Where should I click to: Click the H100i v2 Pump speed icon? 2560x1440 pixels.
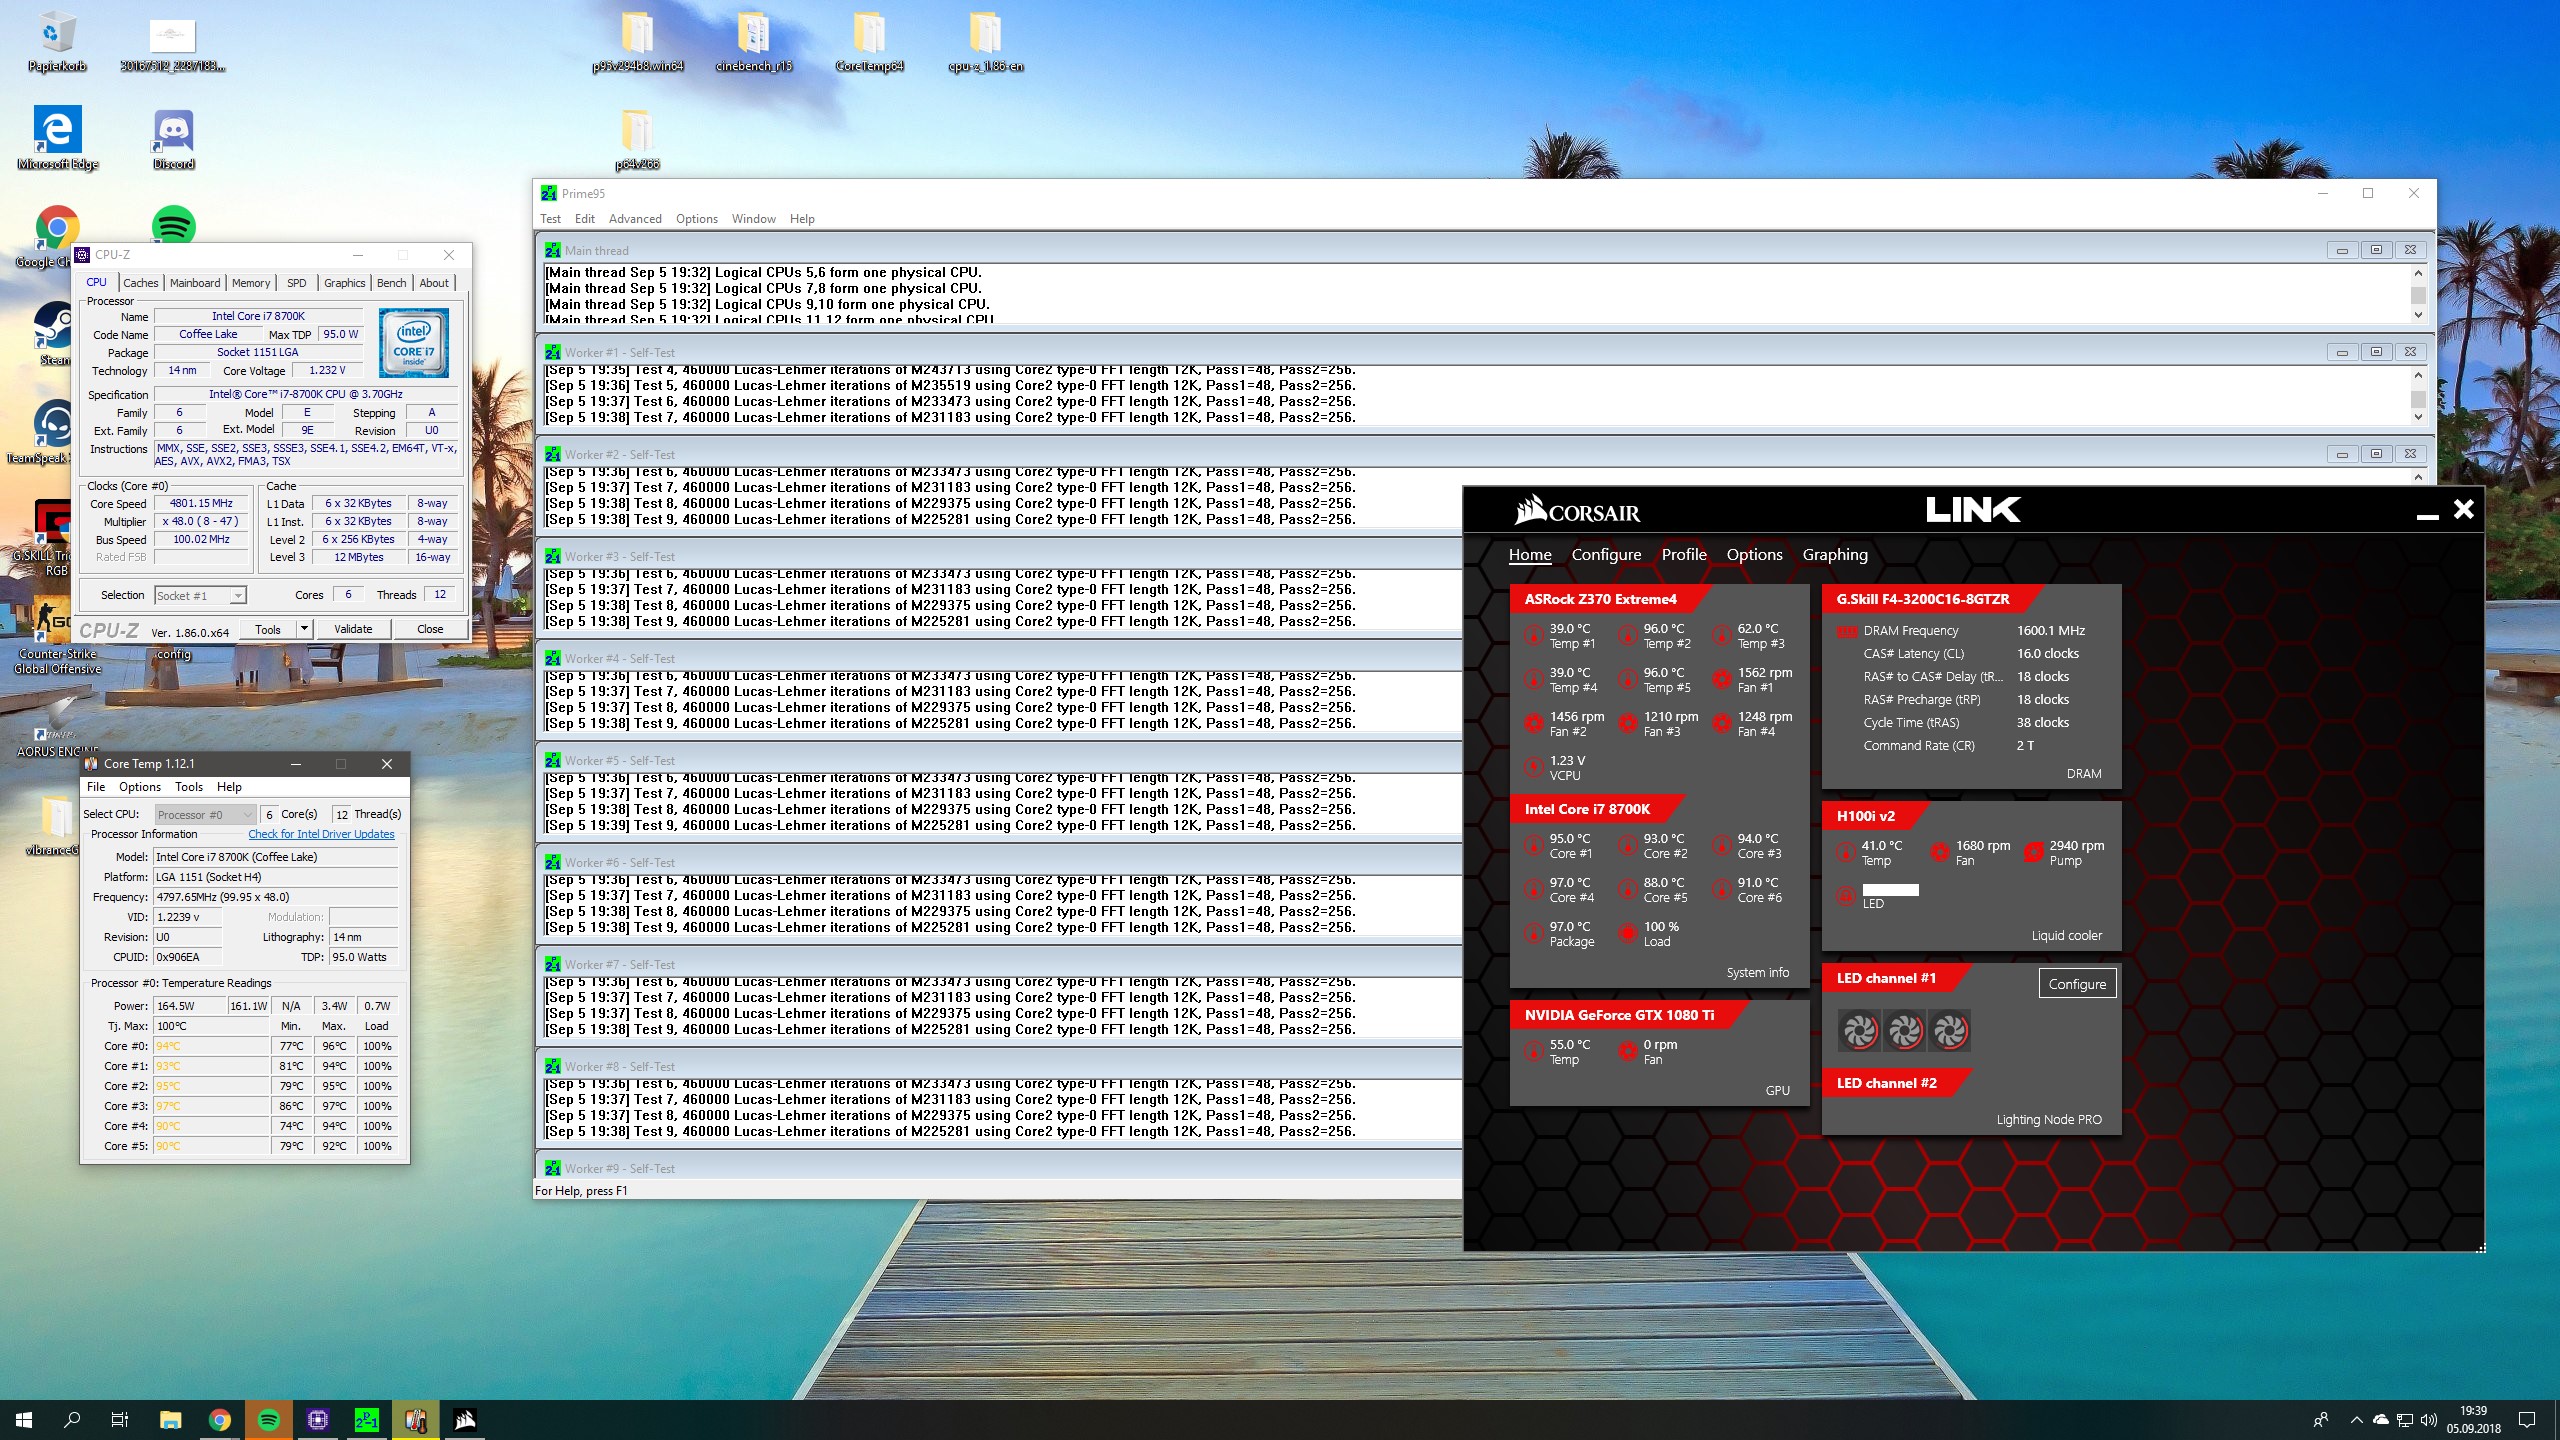(2033, 852)
